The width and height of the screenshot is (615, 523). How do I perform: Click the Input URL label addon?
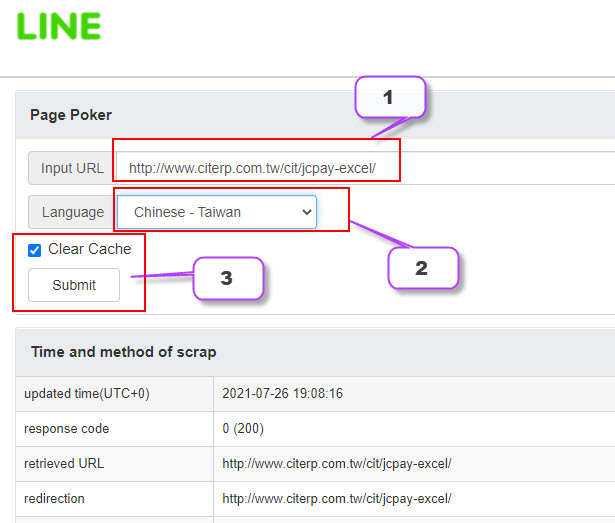[71, 168]
